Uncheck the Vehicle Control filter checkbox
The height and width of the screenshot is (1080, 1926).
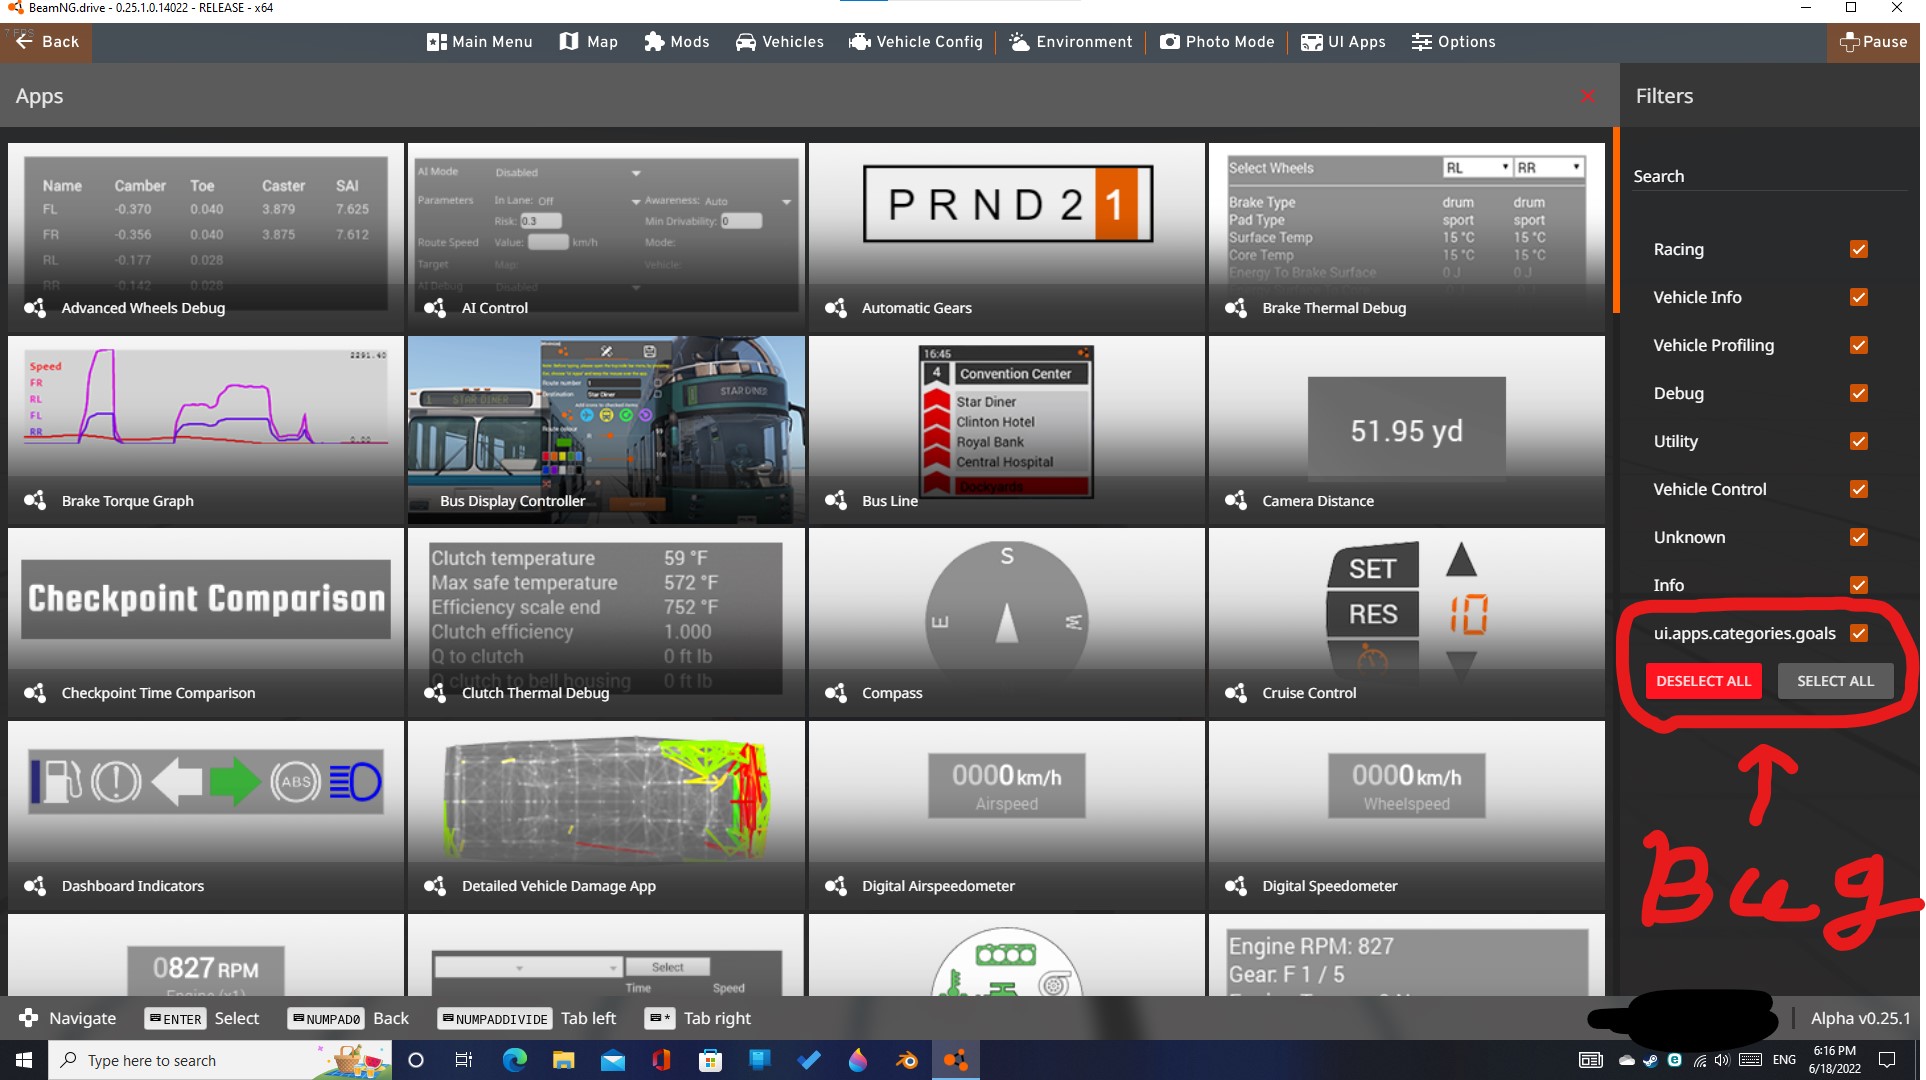pos(1859,489)
